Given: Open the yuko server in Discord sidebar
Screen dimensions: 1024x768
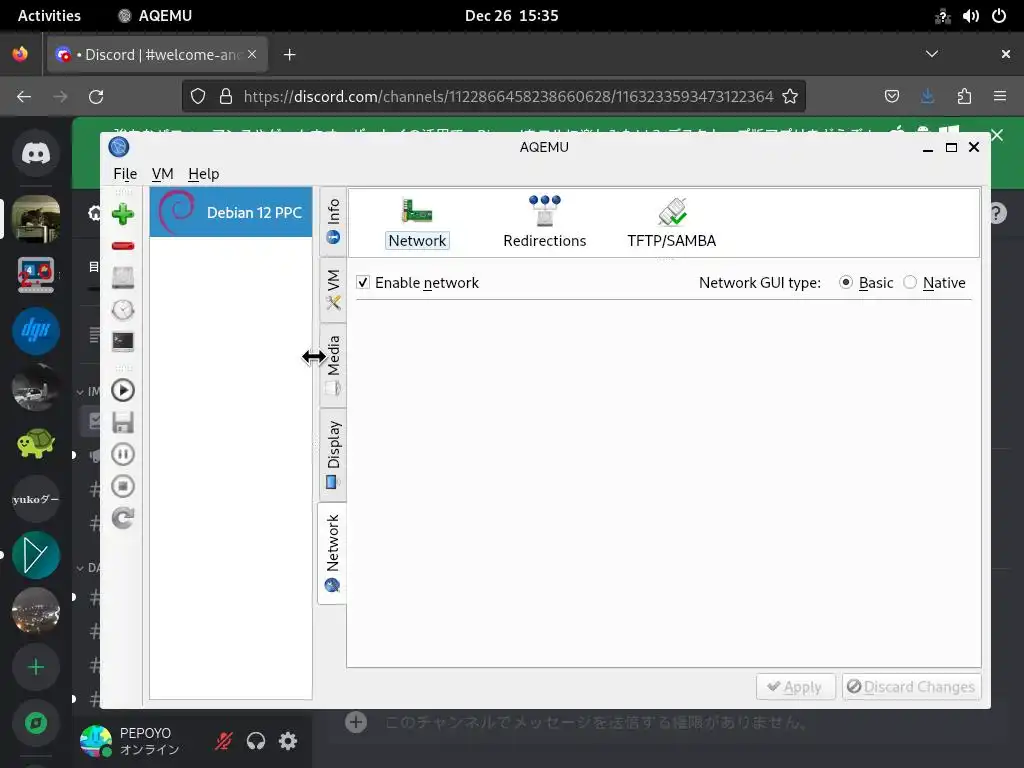Looking at the screenshot, I should (x=36, y=500).
